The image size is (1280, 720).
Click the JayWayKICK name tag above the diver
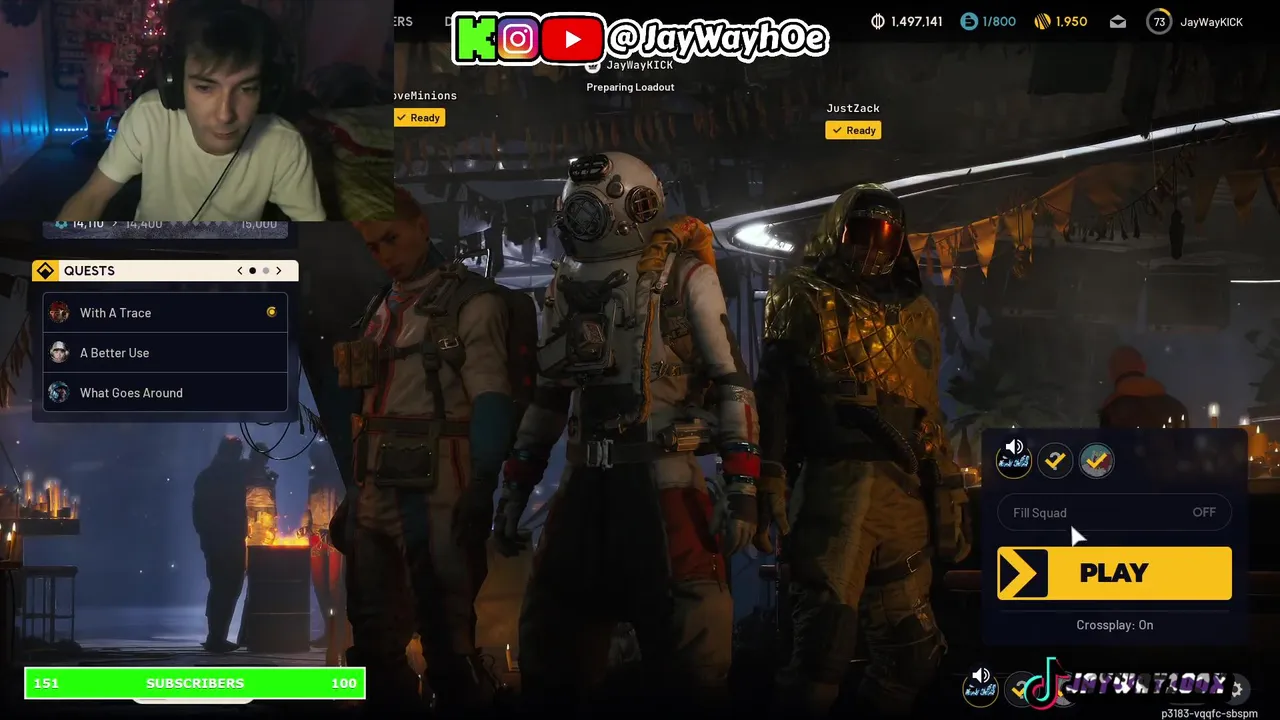coord(639,65)
